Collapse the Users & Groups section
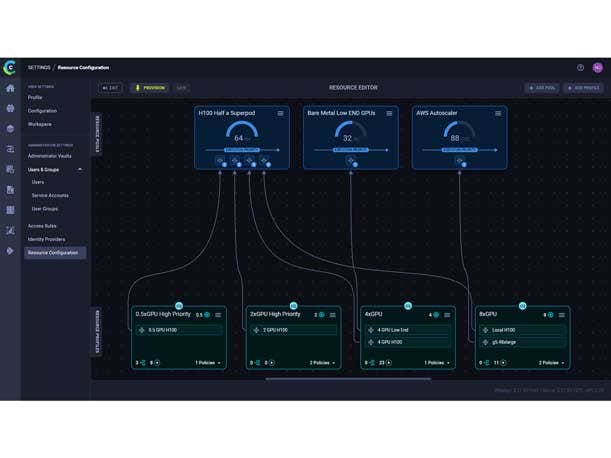The height and width of the screenshot is (458, 611). [x=80, y=169]
